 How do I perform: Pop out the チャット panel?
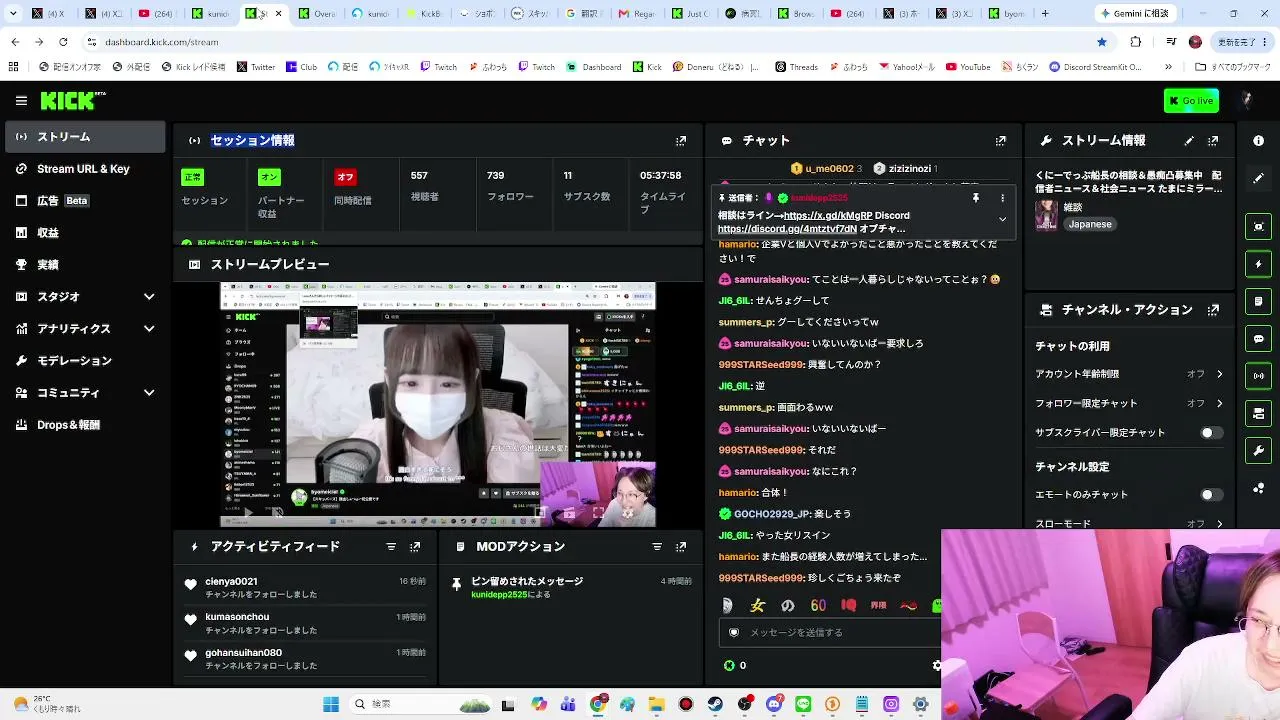coord(1001,141)
